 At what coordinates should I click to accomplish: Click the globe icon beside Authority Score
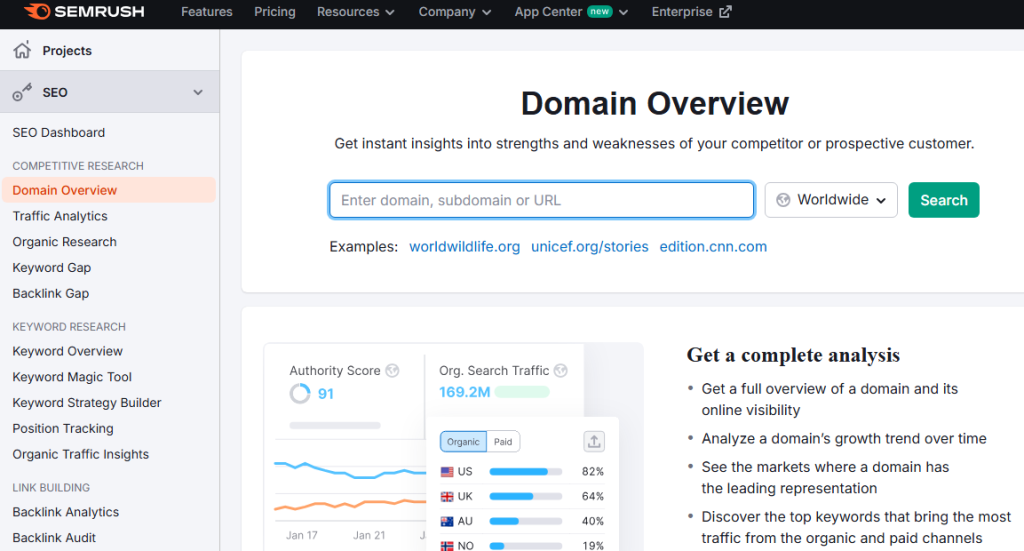click(x=393, y=371)
